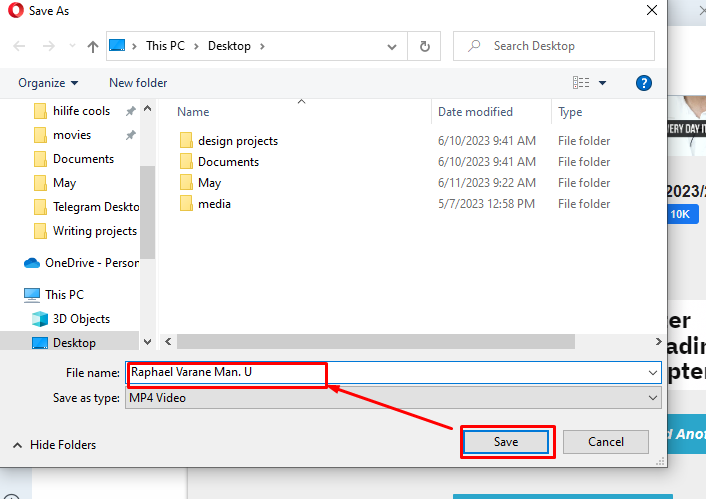This screenshot has width=706, height=499.
Task: Sort by the Name column header
Action: click(x=193, y=112)
